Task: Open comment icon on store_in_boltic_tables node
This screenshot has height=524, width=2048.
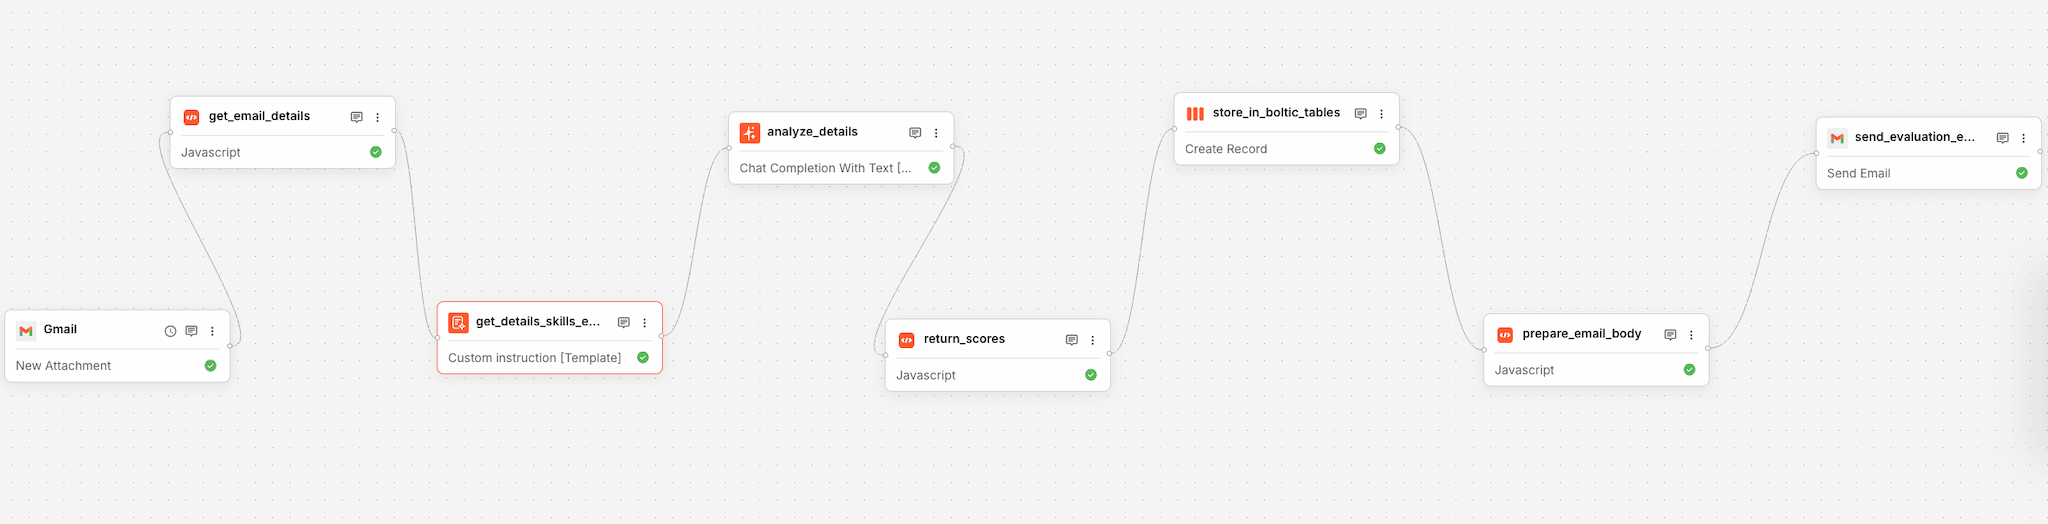Action: click(x=1360, y=114)
